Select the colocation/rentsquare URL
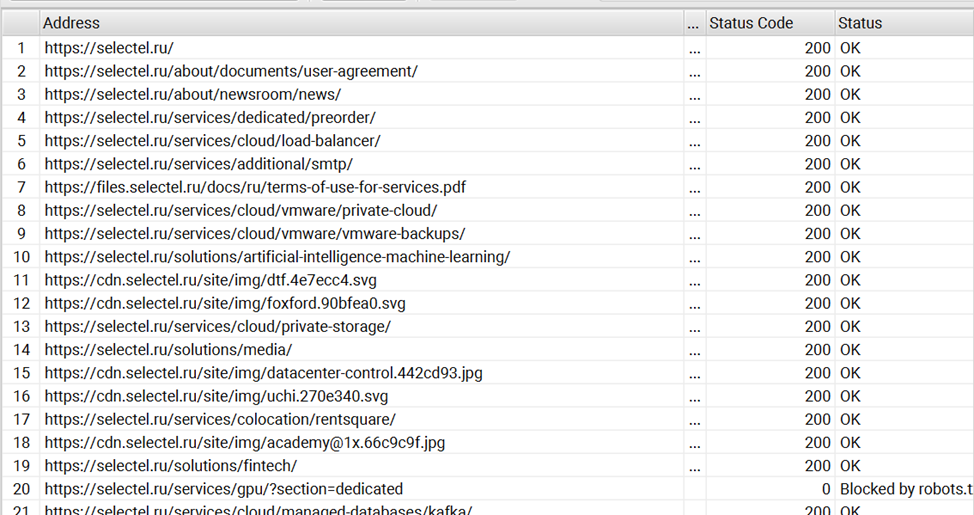Screen dimensions: 974x515 (220, 419)
